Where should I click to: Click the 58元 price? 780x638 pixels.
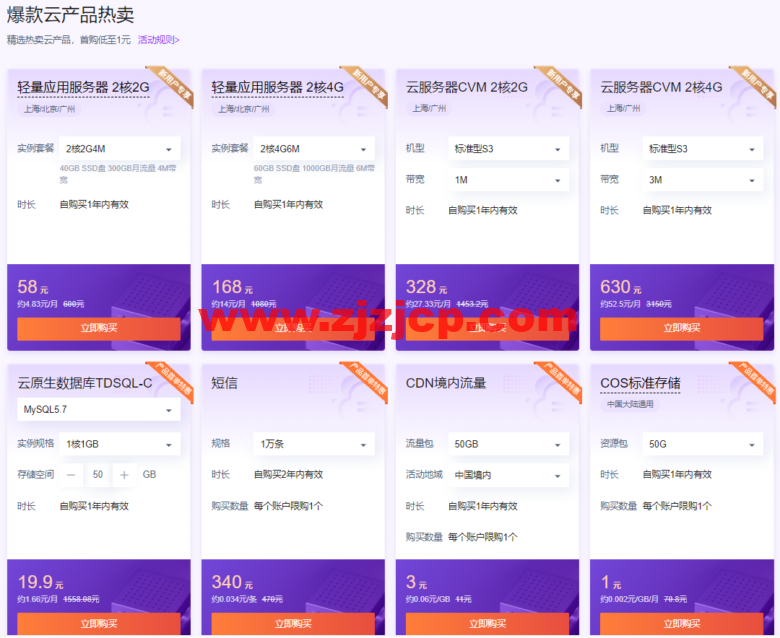pos(33,287)
